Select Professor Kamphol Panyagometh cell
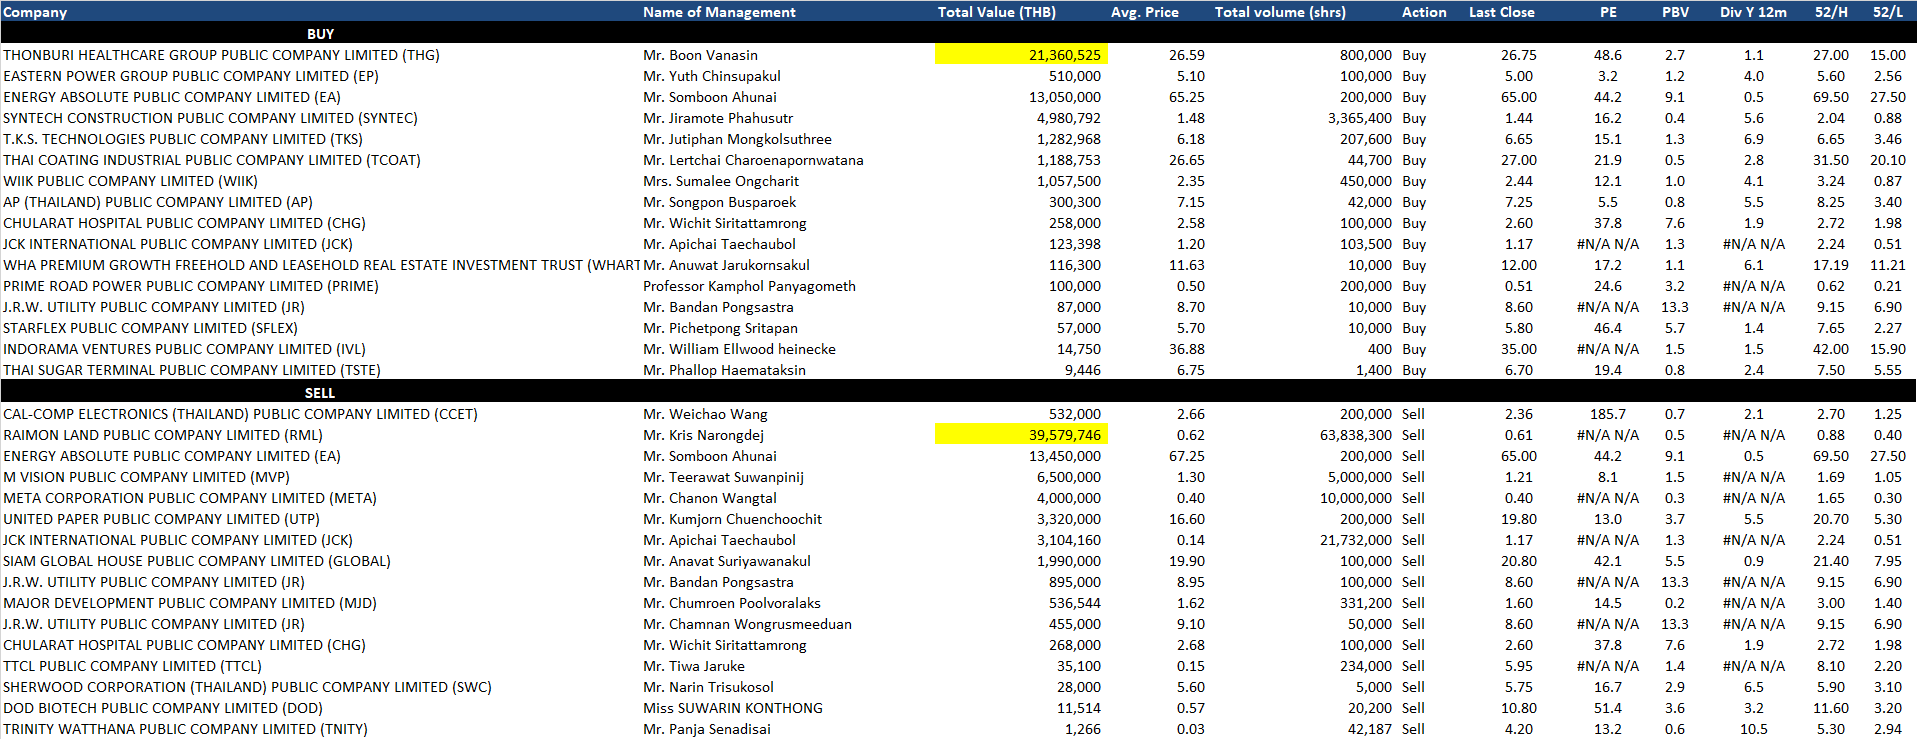 pos(749,286)
